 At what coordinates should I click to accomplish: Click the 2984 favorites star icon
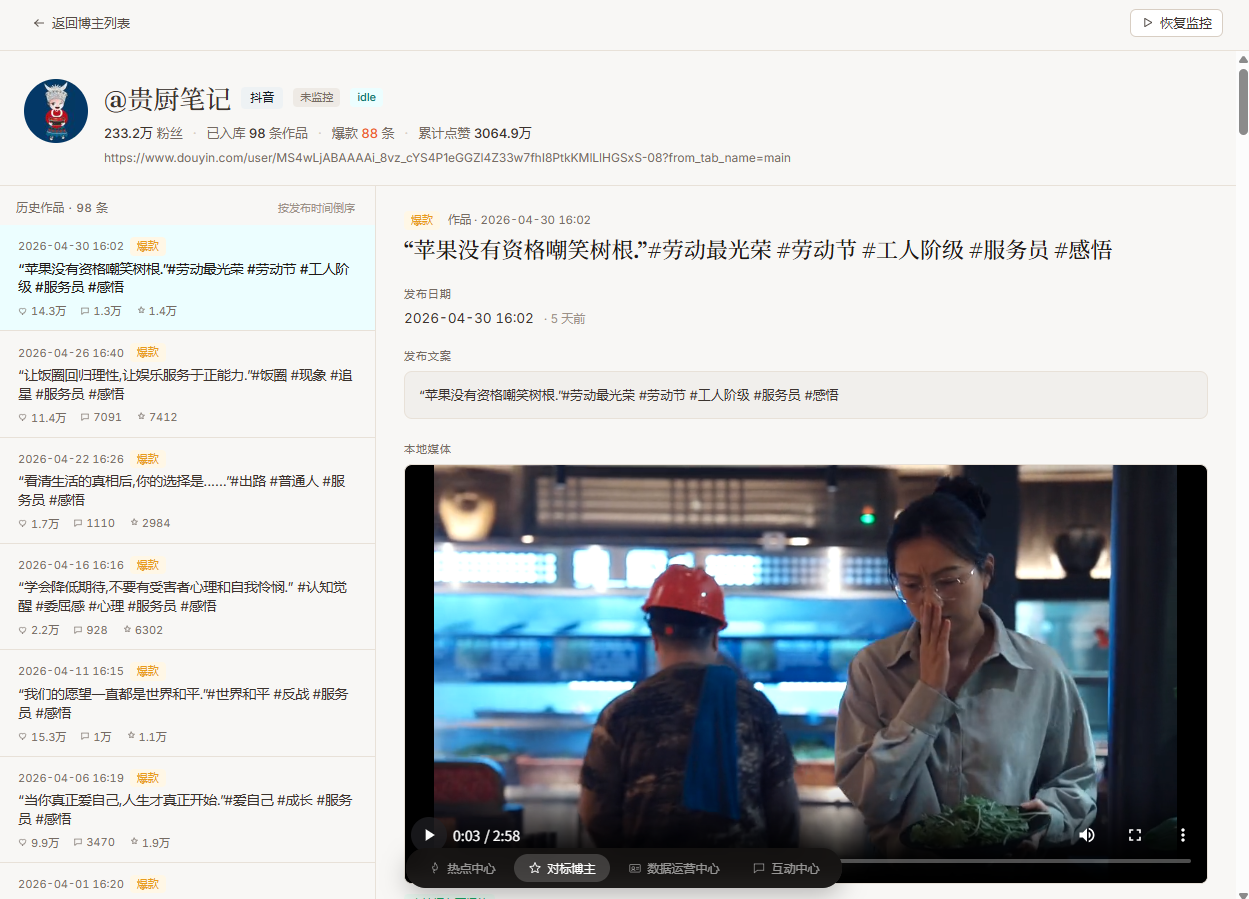point(134,523)
